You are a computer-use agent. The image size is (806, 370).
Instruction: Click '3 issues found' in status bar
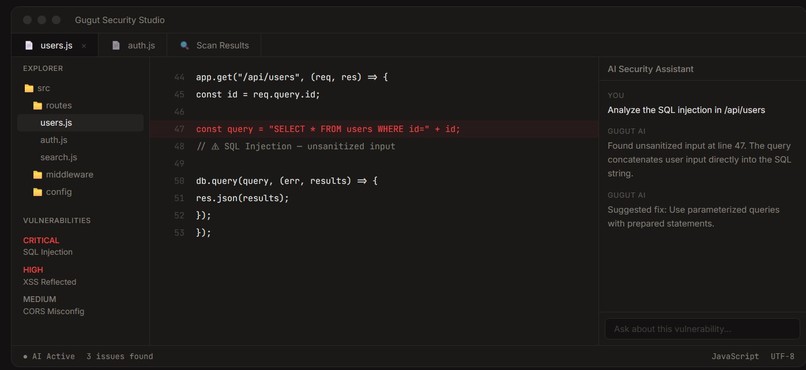click(x=119, y=356)
